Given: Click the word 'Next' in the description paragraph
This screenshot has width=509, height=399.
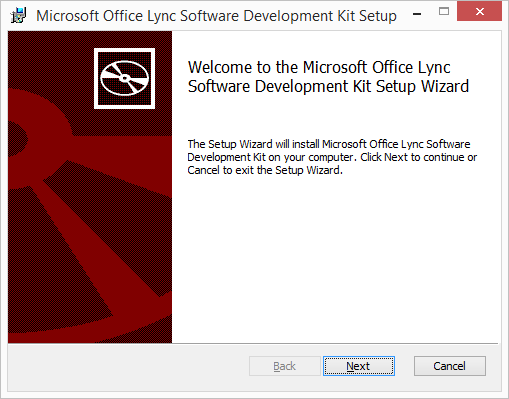Looking at the screenshot, I should [396, 157].
